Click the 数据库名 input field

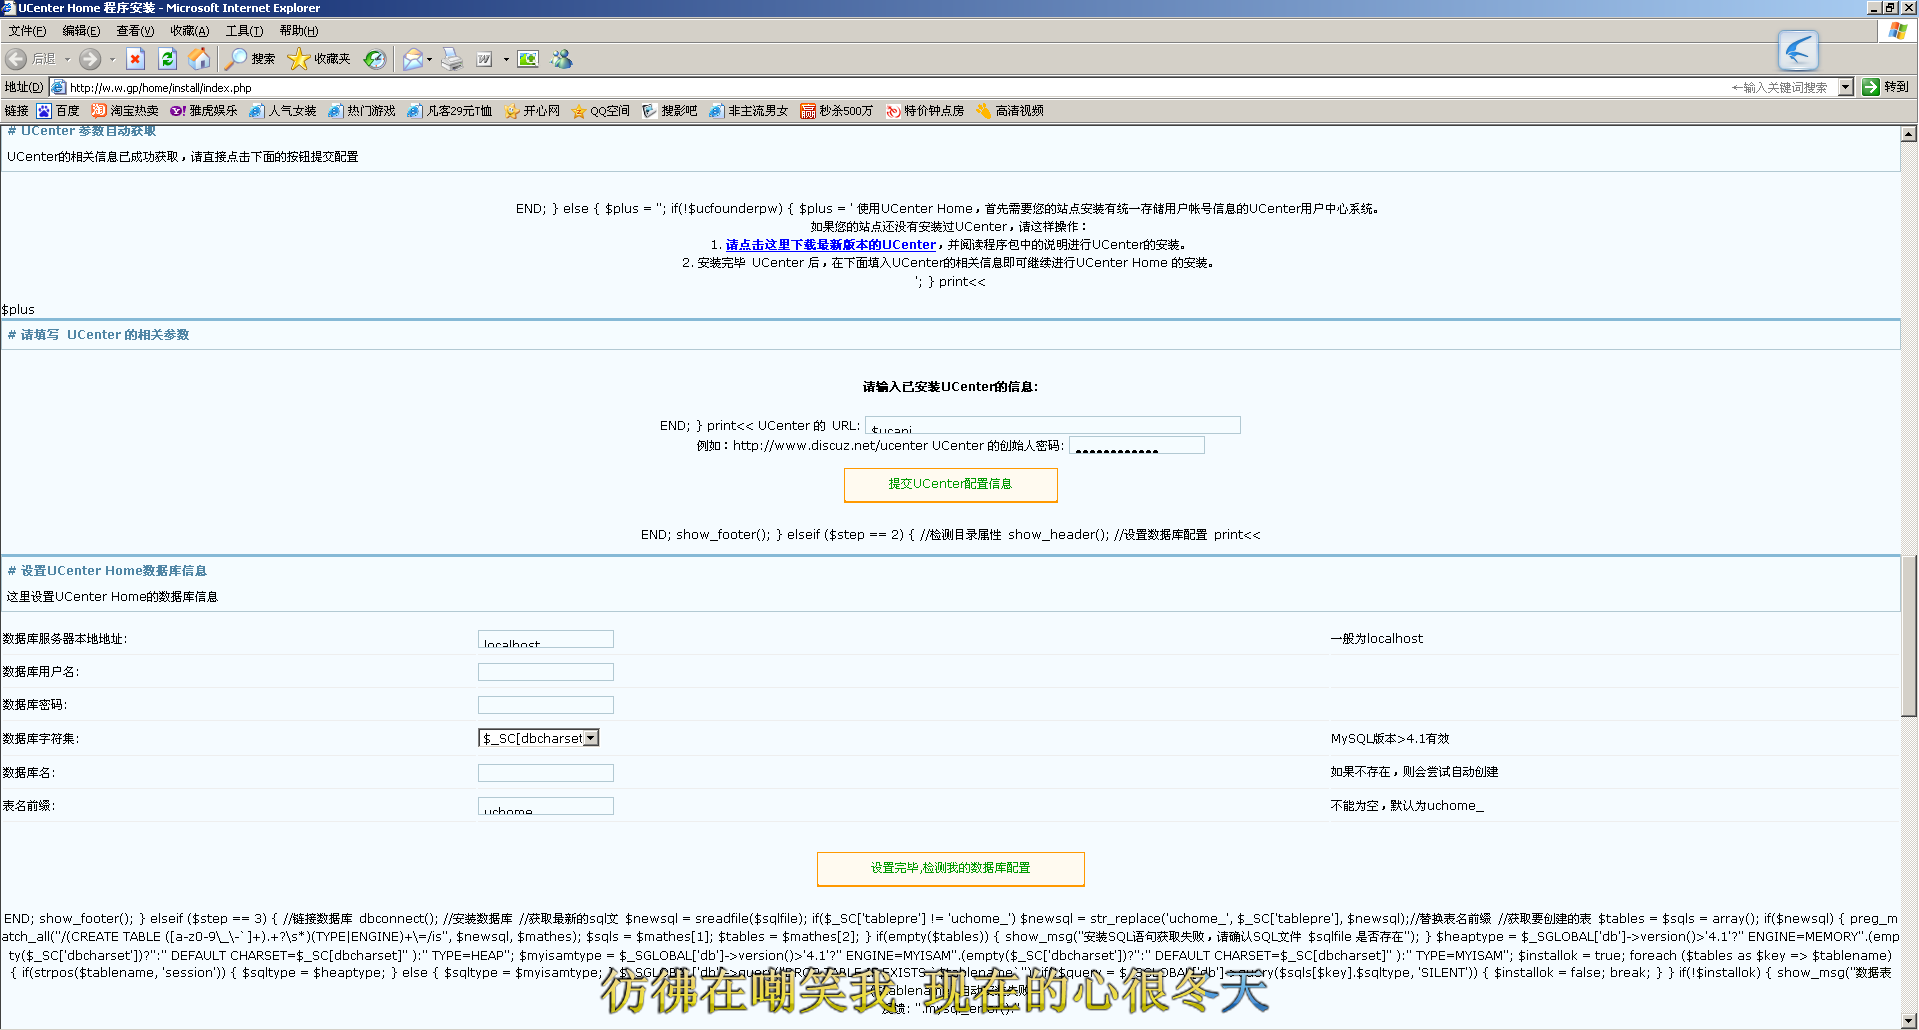546,773
